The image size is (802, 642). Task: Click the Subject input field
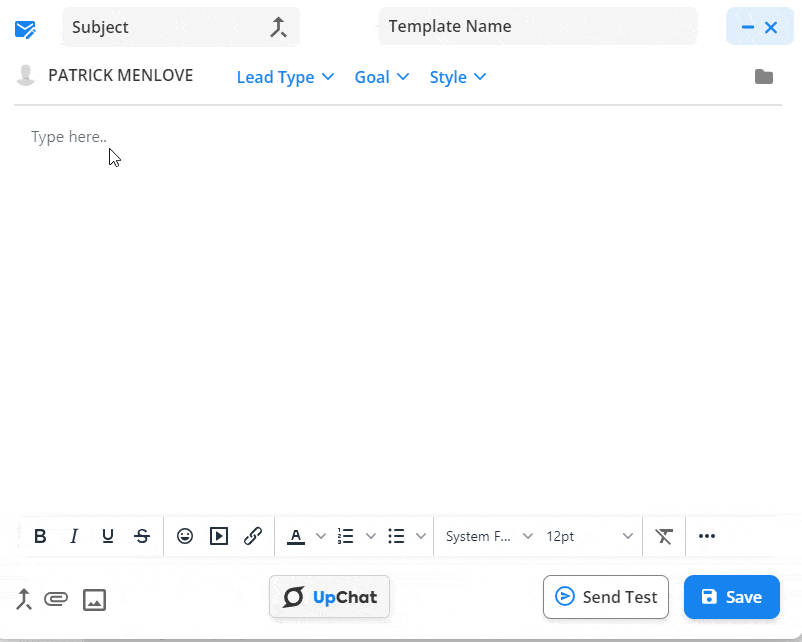[x=181, y=27]
